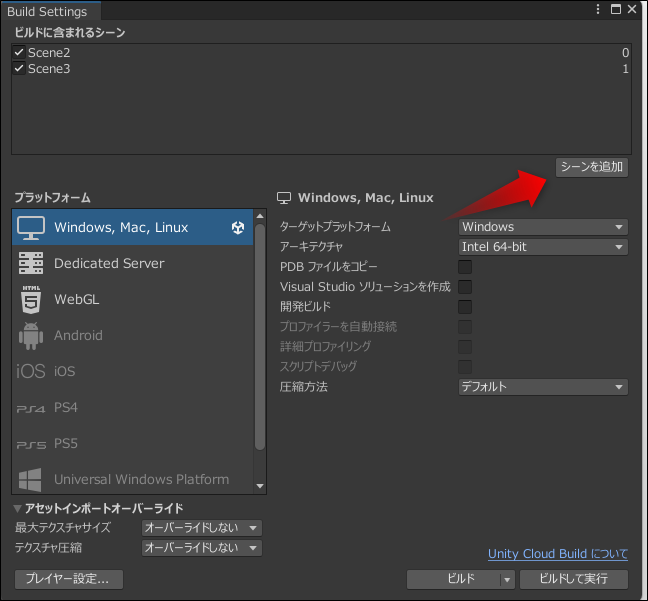The height and width of the screenshot is (601, 648).
Task: Click the Dedicated Server platform icon
Action: pyautogui.click(x=31, y=263)
